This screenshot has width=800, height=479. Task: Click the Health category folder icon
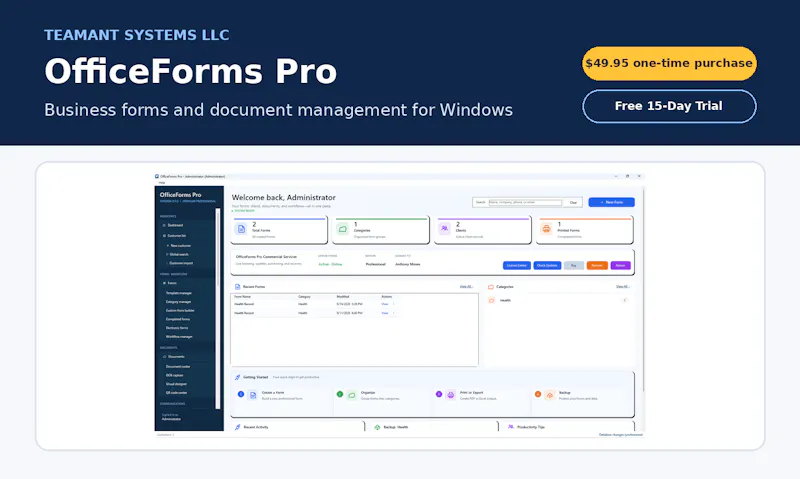[491, 300]
